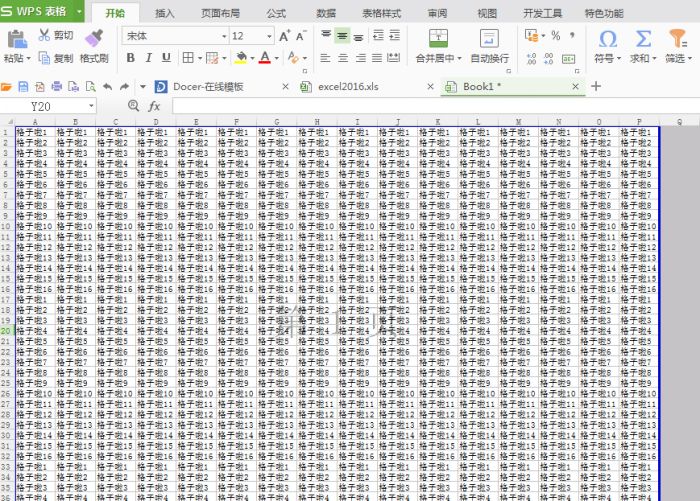The width and height of the screenshot is (700, 501).
Task: Expand the Merge and Center dropdown
Action: 459,58
